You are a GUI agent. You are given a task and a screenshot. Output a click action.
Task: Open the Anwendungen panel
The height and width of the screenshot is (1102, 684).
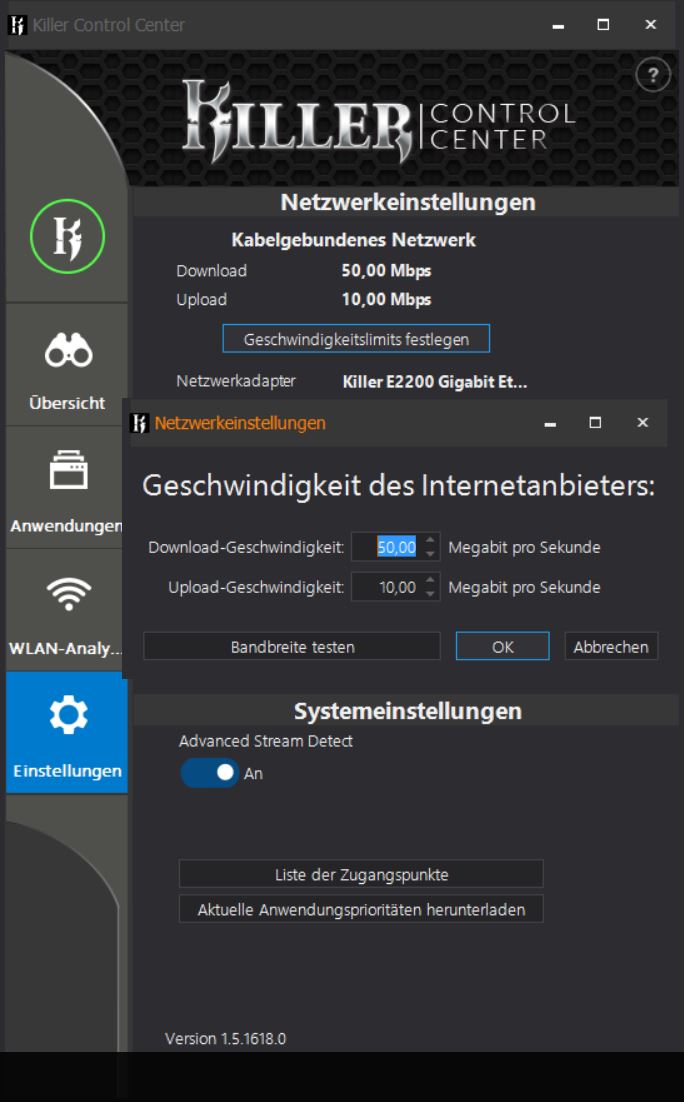tap(67, 488)
